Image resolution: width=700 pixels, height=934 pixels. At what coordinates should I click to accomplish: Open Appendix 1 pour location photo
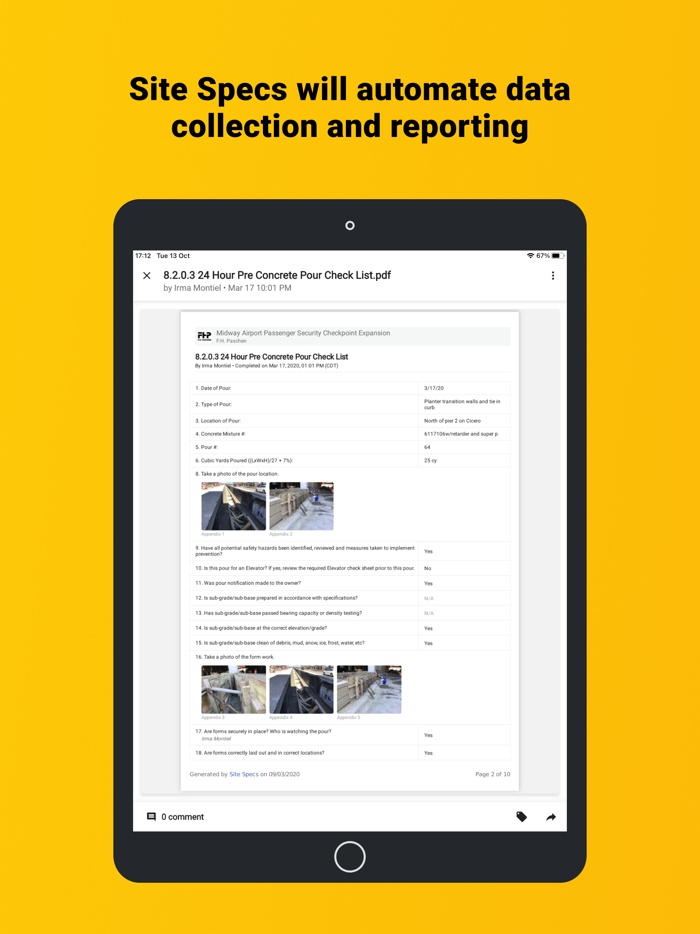(234, 506)
